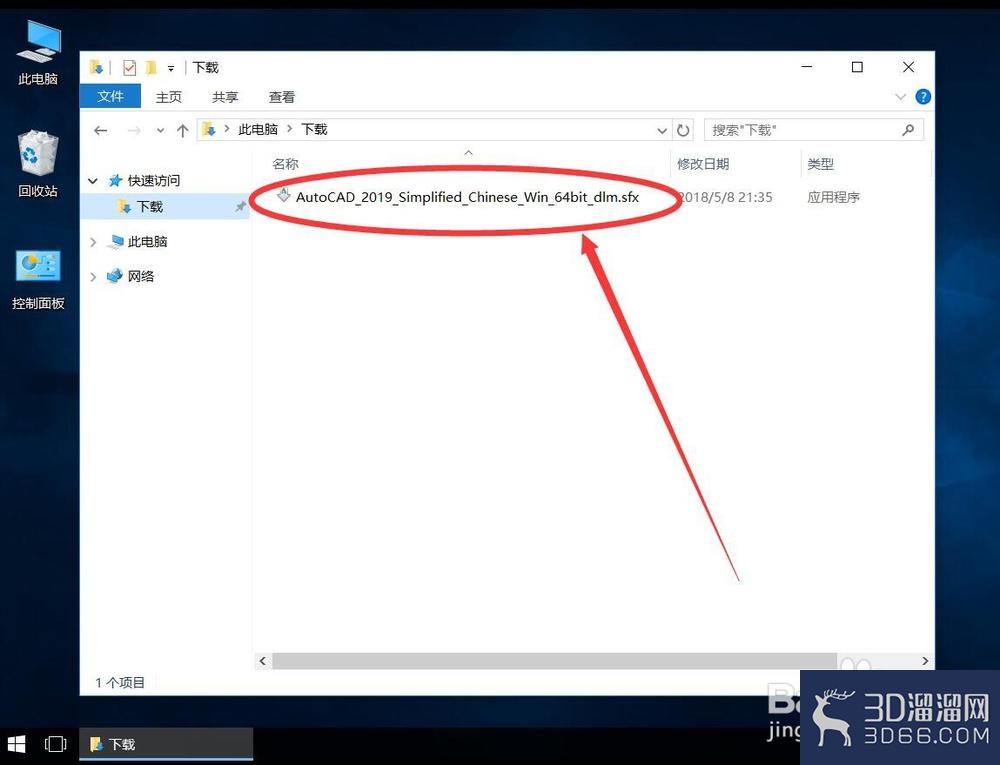Click the AutoCAD installer file icon
This screenshot has height=765, width=1000.
click(283, 196)
